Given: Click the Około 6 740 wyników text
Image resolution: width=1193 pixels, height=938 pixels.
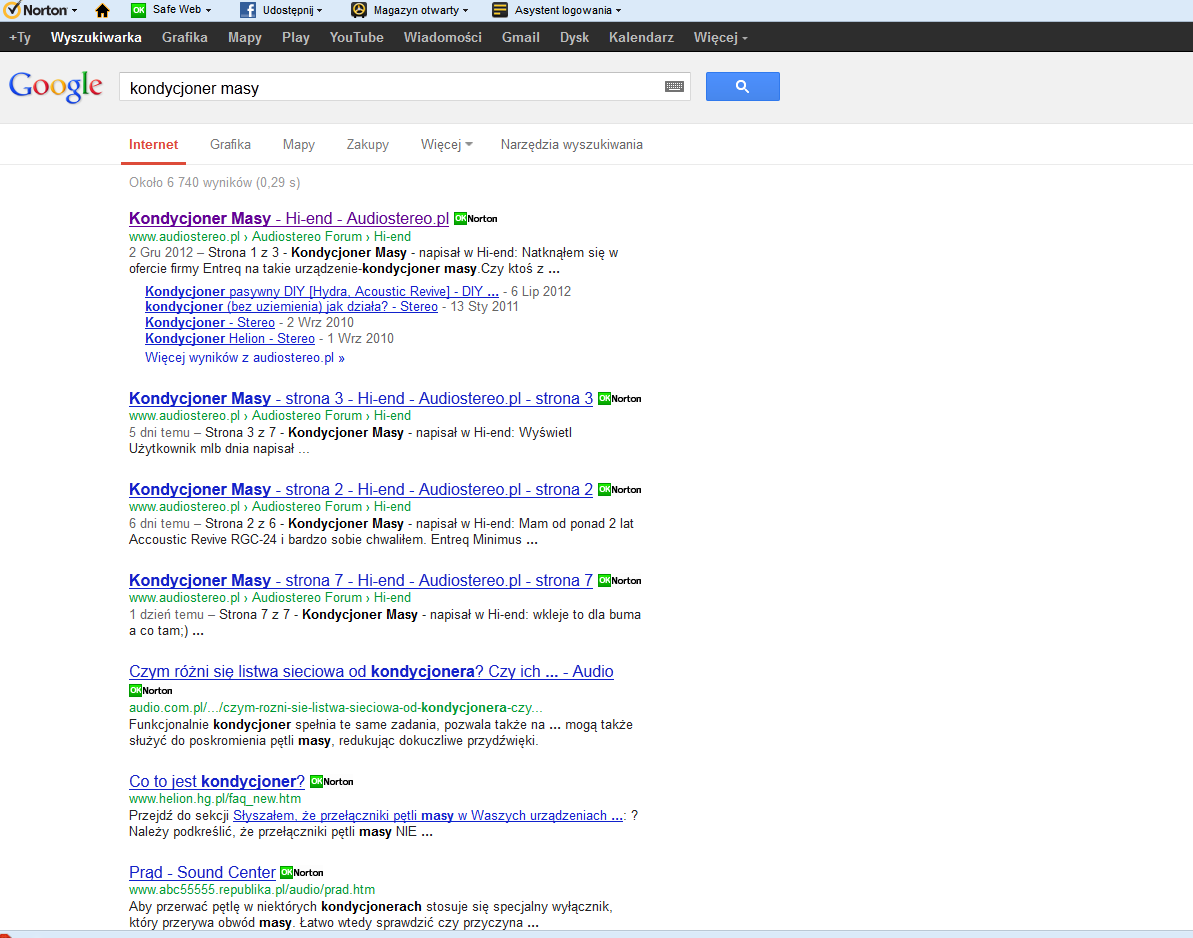Looking at the screenshot, I should [x=215, y=183].
